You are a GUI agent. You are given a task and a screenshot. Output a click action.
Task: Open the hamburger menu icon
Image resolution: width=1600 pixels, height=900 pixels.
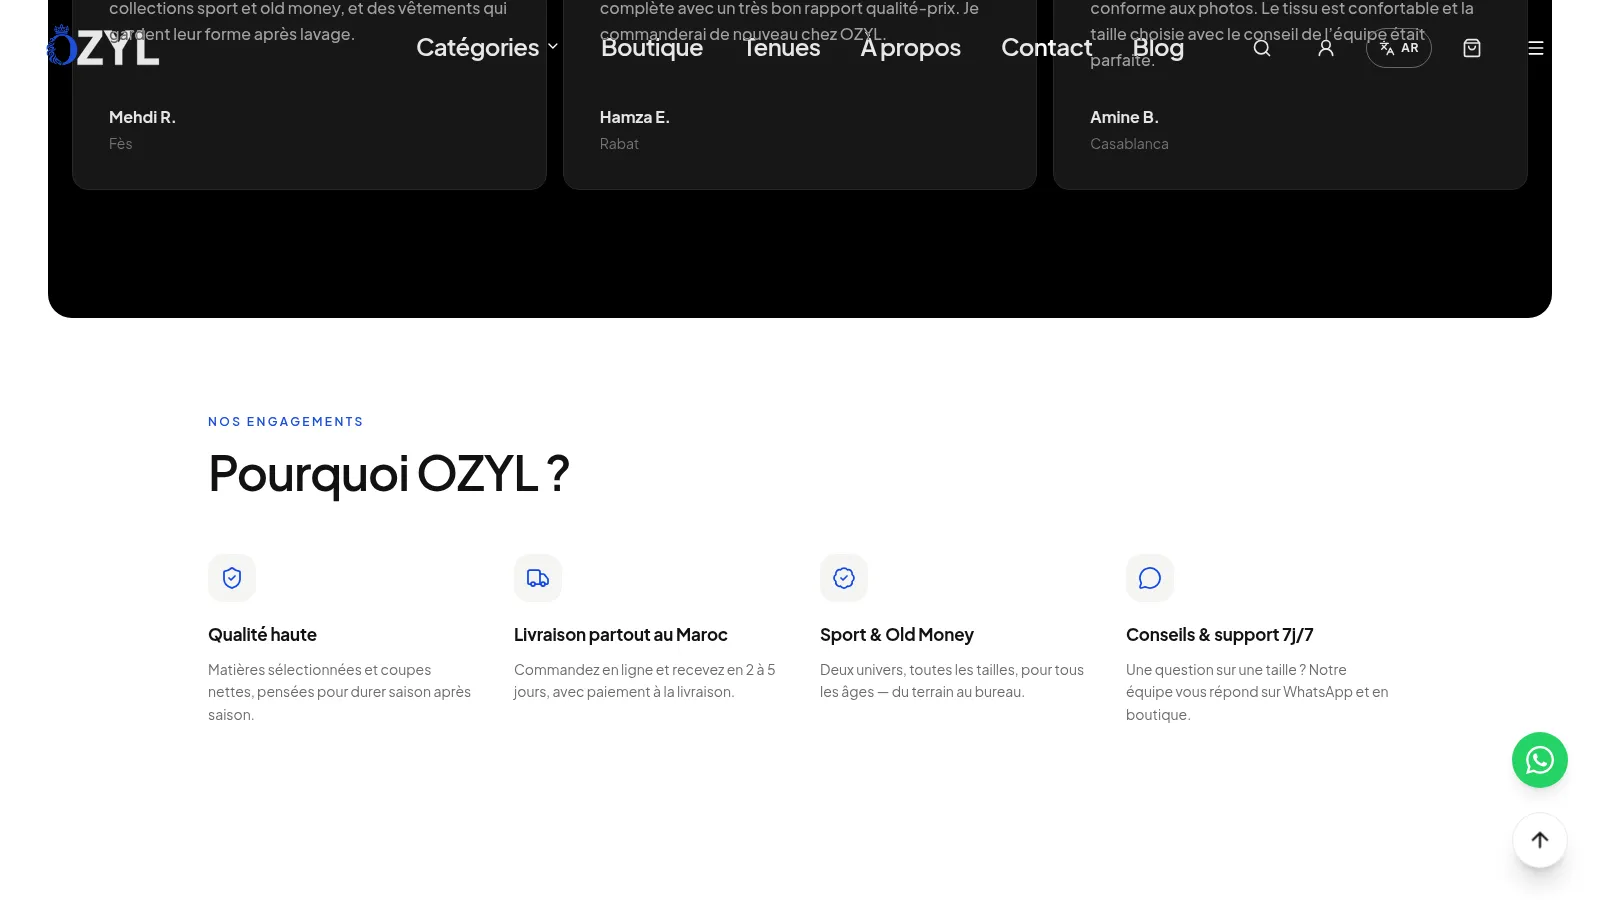[1536, 48]
